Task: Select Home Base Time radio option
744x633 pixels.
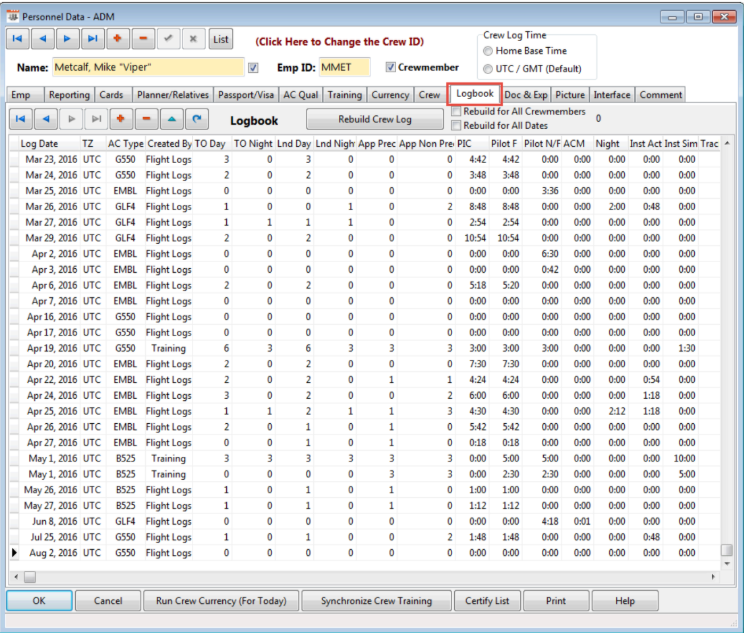Action: 488,51
